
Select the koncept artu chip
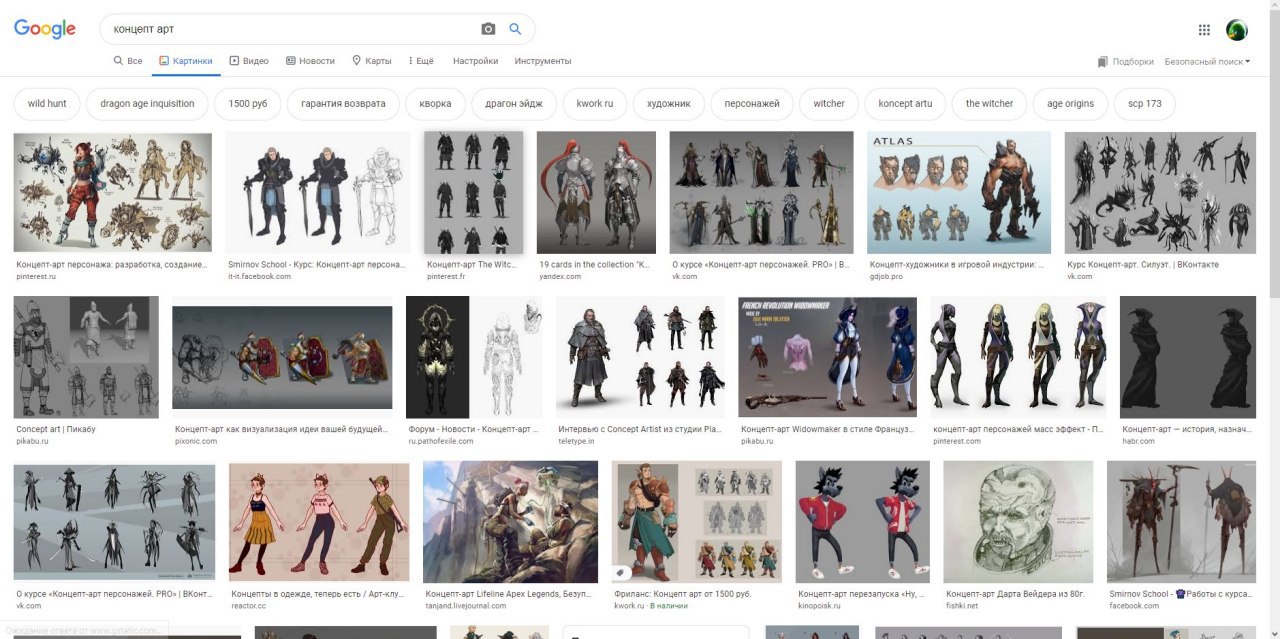coord(905,104)
